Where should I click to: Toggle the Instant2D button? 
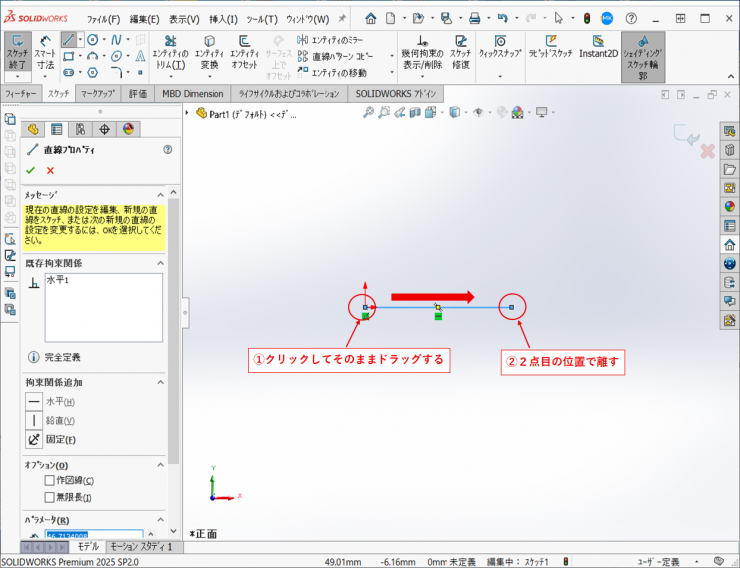598,47
